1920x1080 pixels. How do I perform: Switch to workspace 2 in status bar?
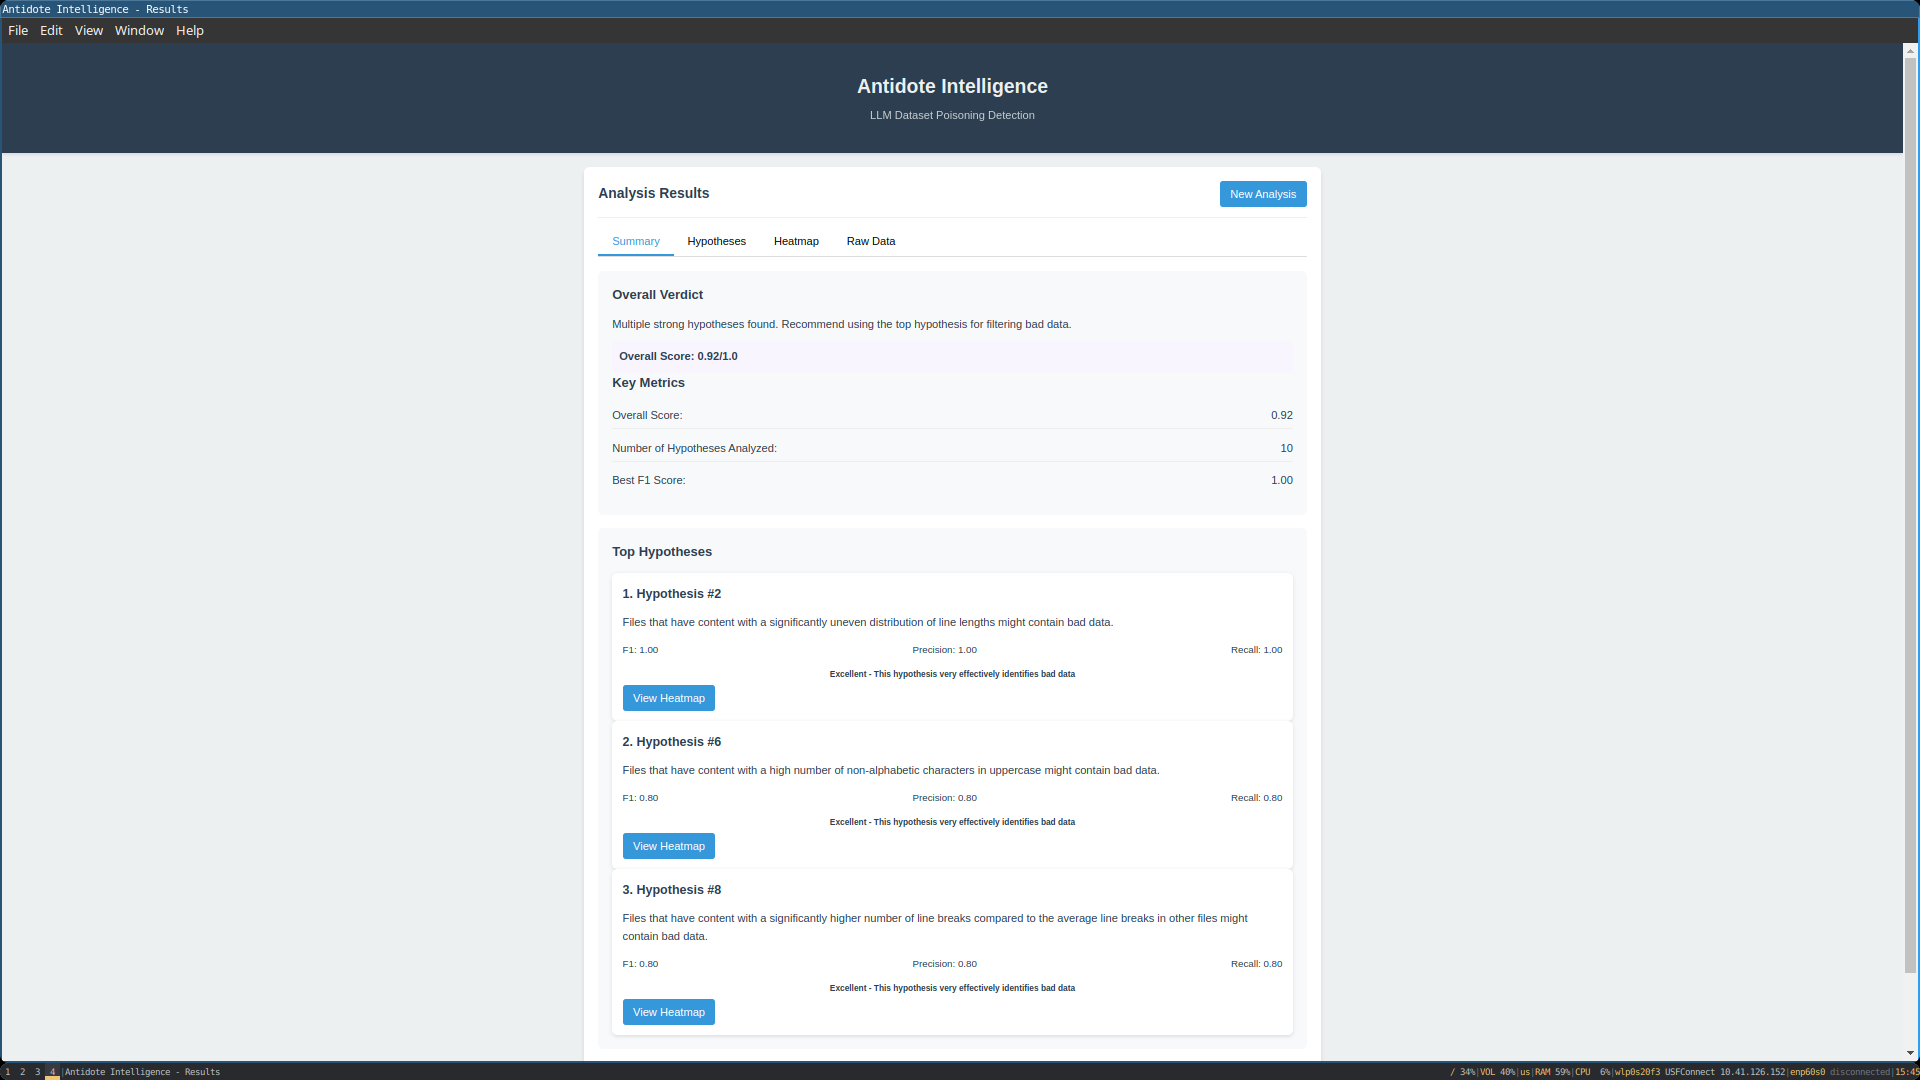(23, 1072)
